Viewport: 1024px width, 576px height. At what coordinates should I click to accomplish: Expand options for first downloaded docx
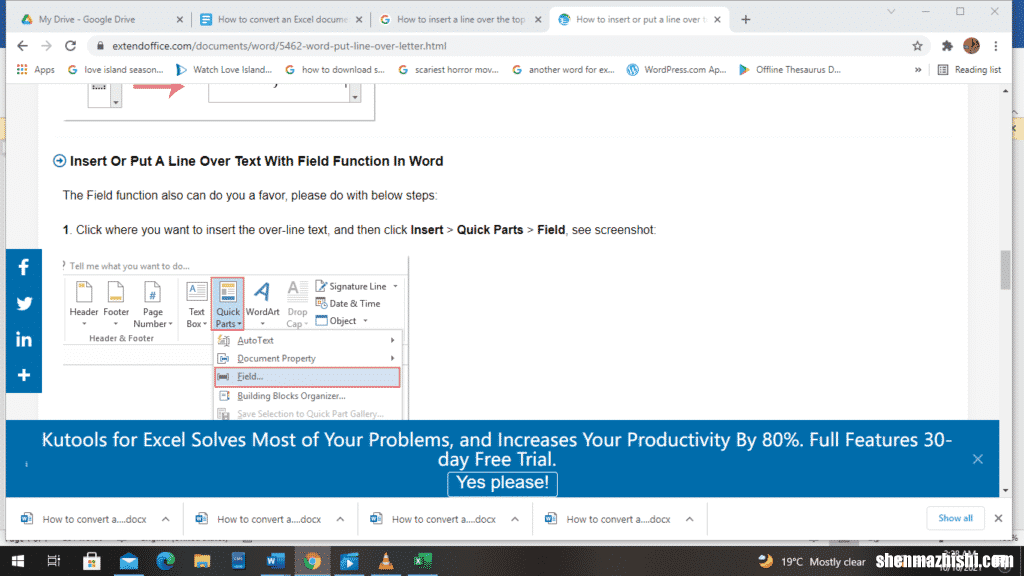tap(165, 519)
